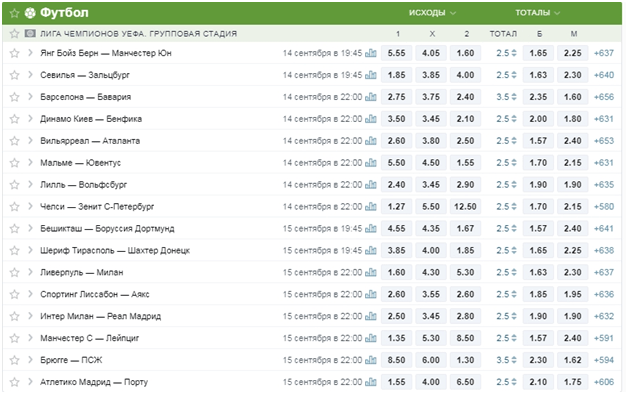628x394 pixels.
Task: Click the football icon next to Футбол
Action: (x=30, y=13)
